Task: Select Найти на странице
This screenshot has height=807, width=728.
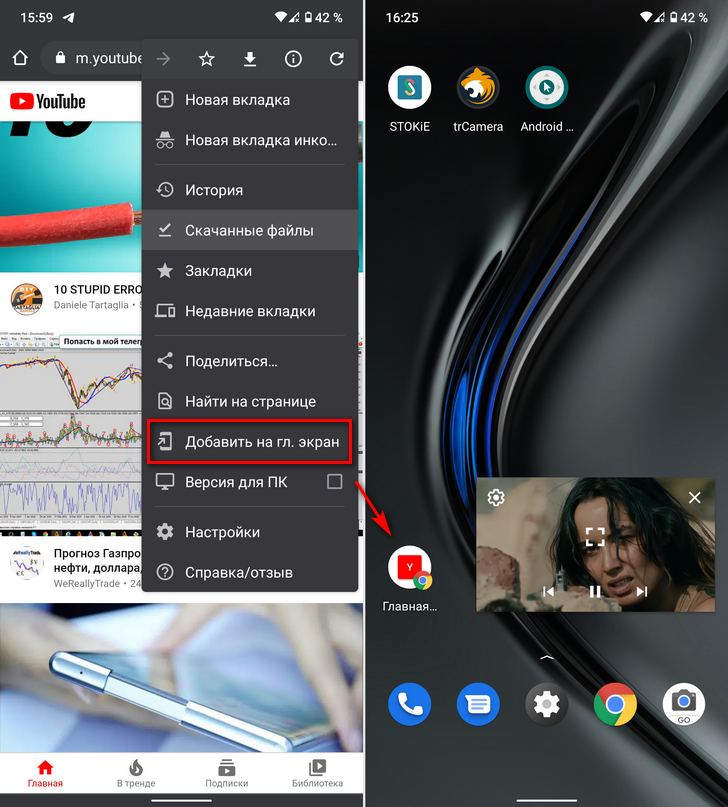Action: tap(250, 401)
